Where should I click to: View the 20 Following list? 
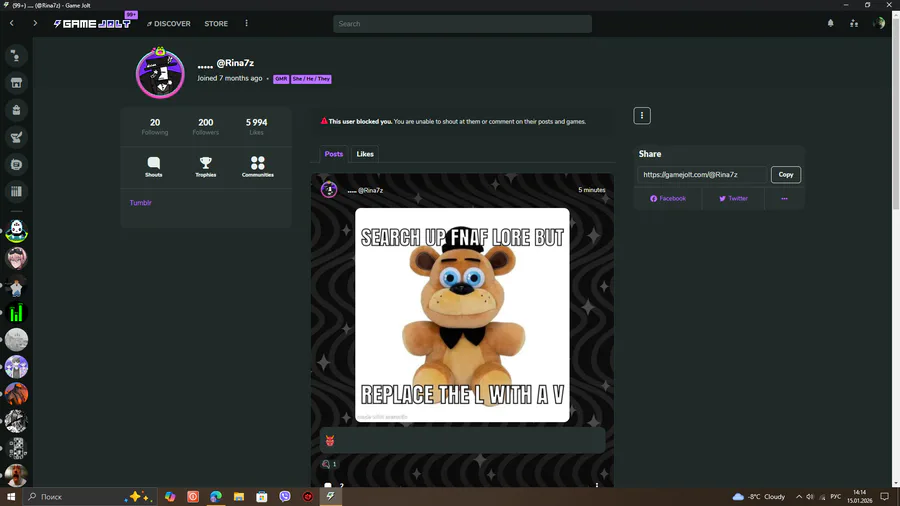click(x=155, y=127)
